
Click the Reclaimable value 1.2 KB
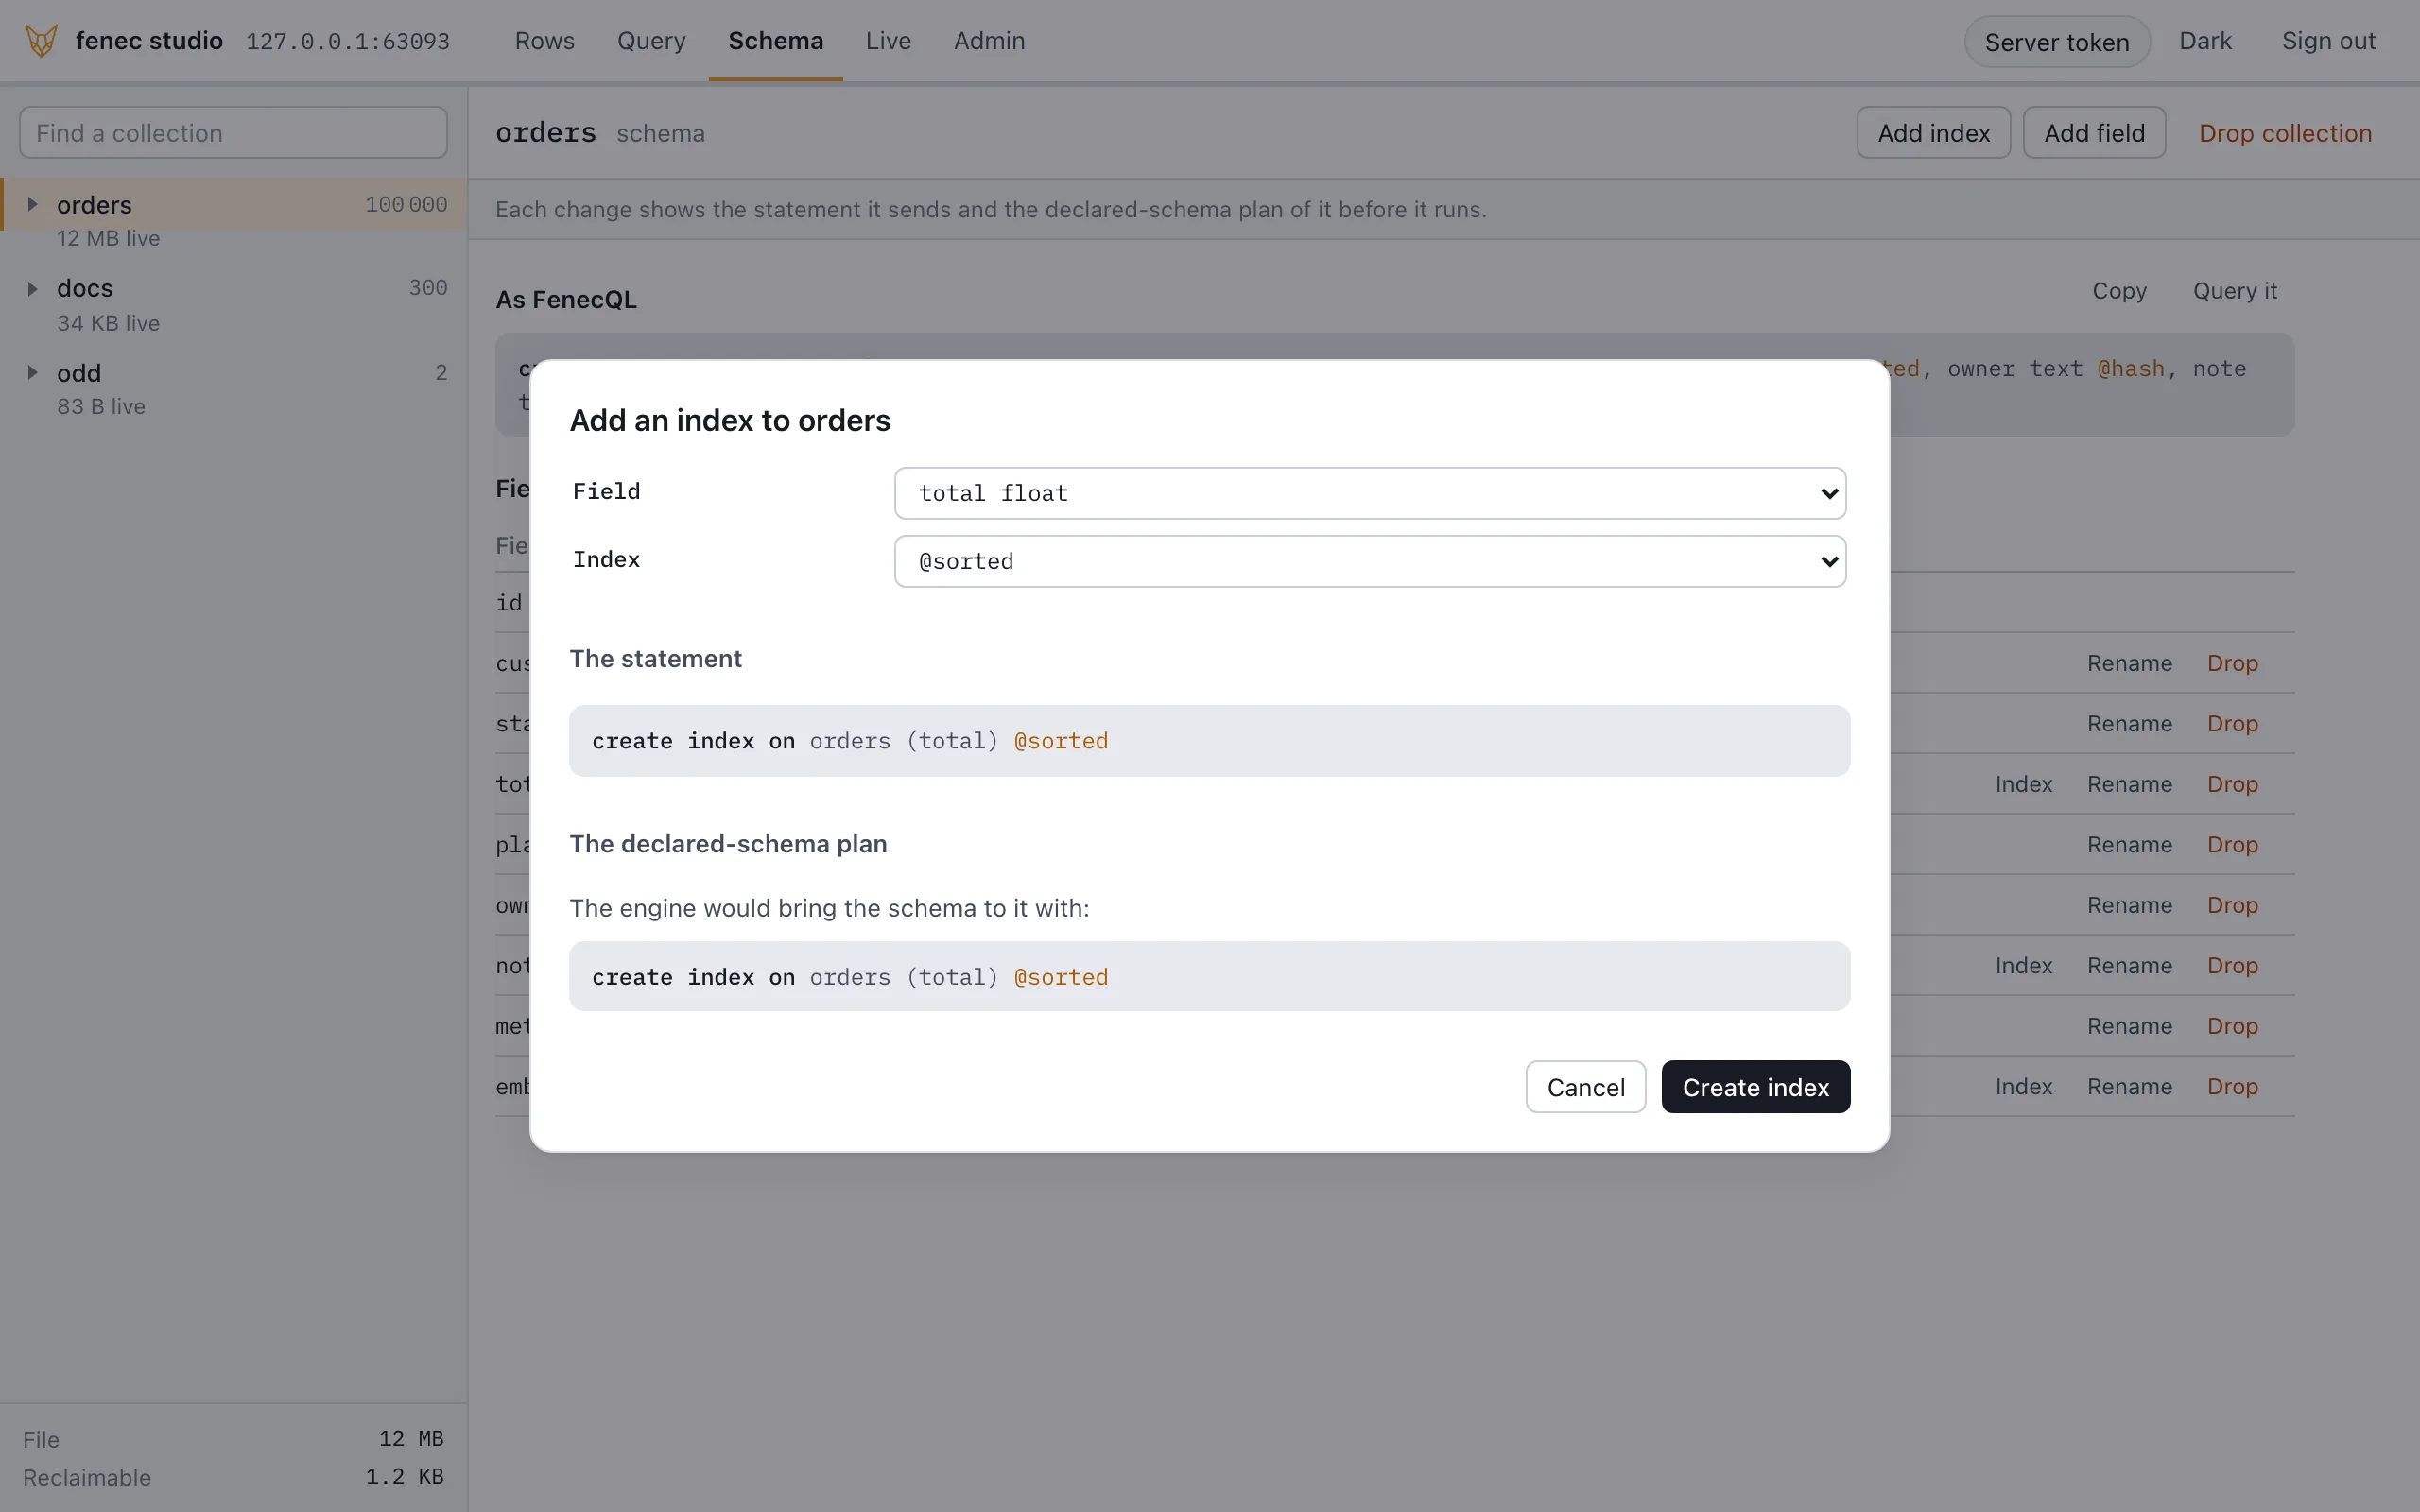(x=404, y=1477)
